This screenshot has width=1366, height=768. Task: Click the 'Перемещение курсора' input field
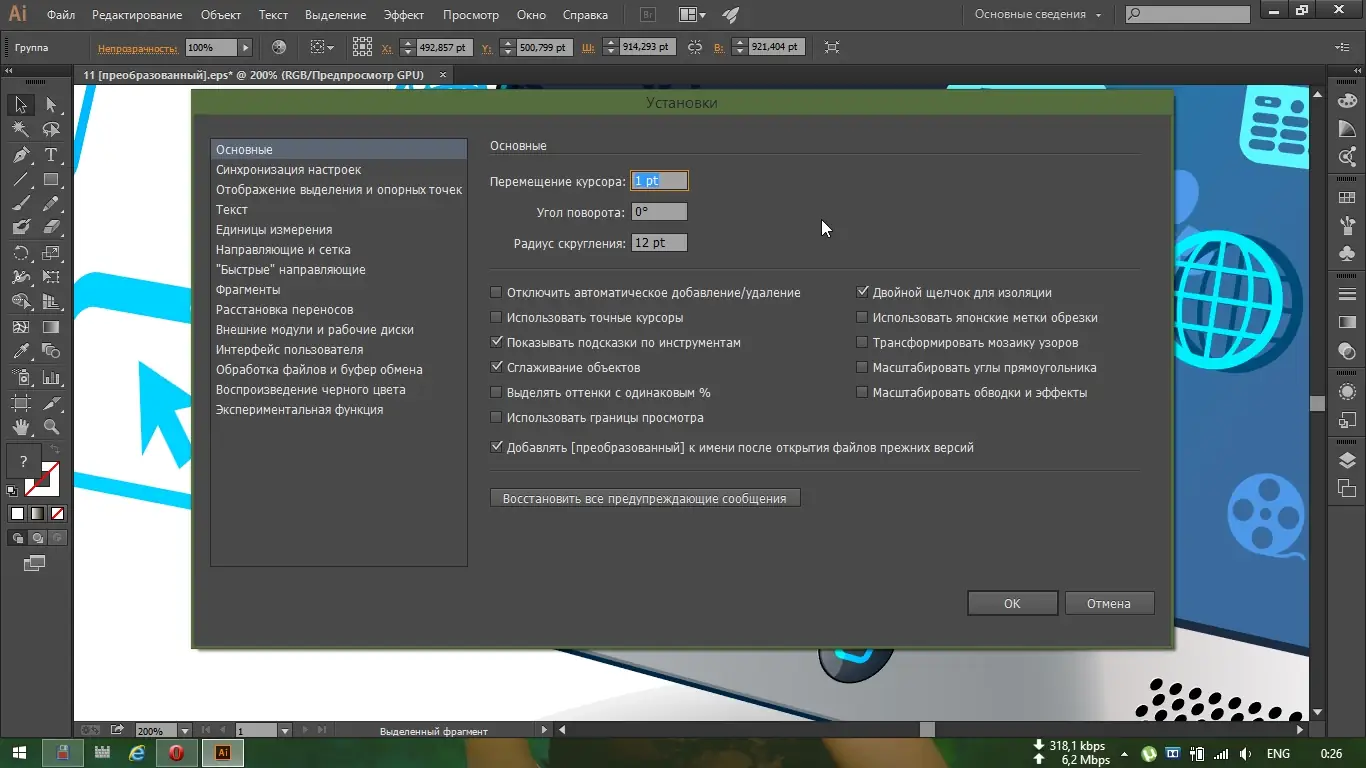click(x=659, y=181)
